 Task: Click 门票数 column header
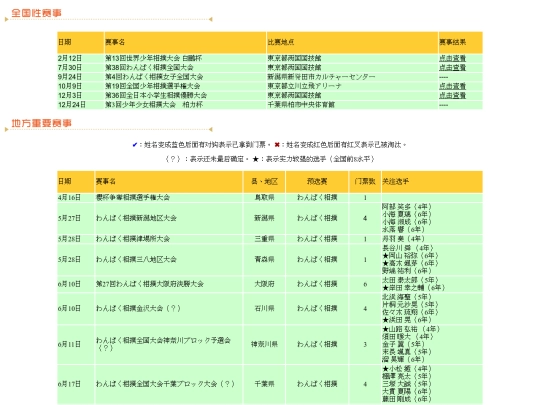point(365,181)
